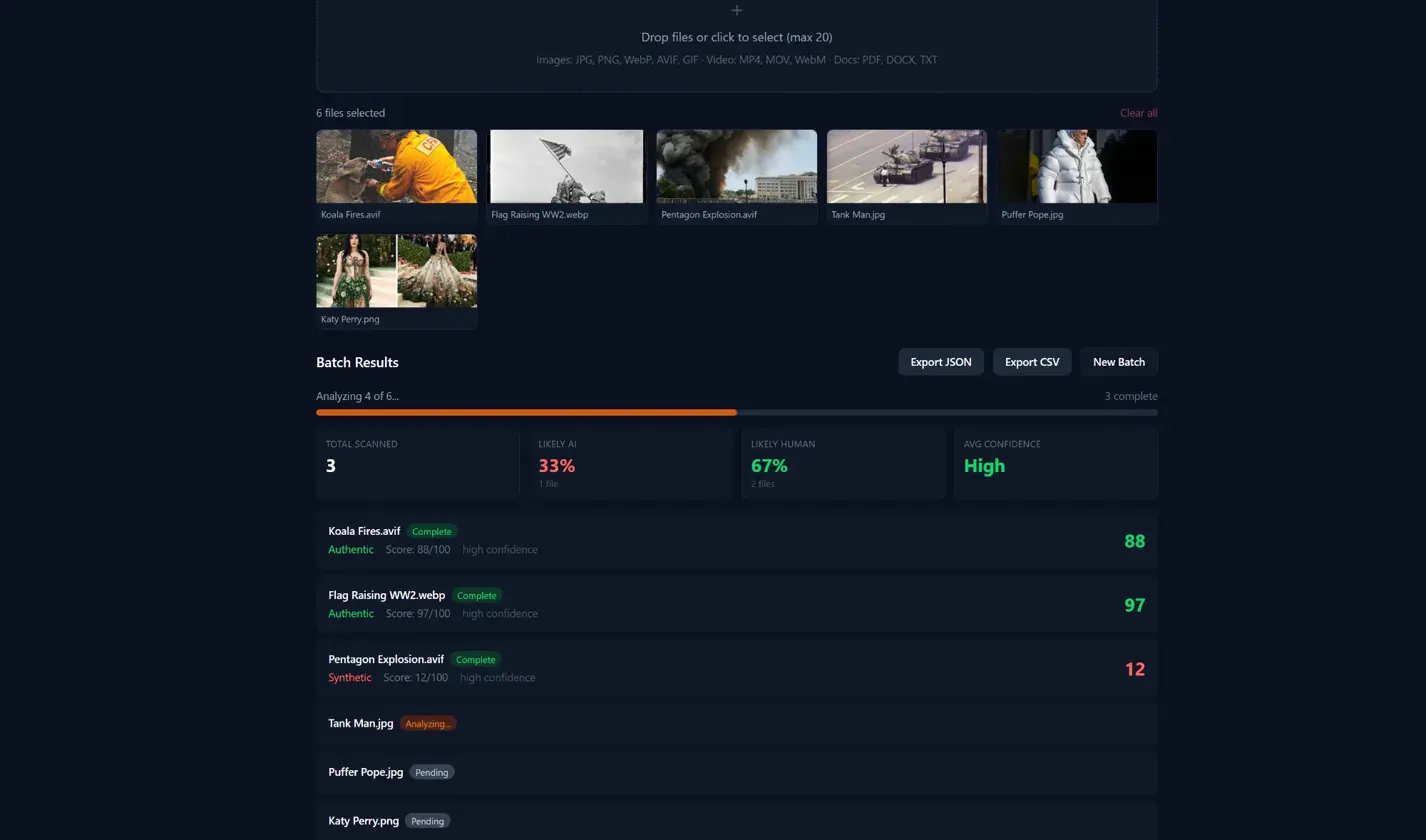
Task: Click the 'Score: 12/100' text
Action: tap(416, 678)
